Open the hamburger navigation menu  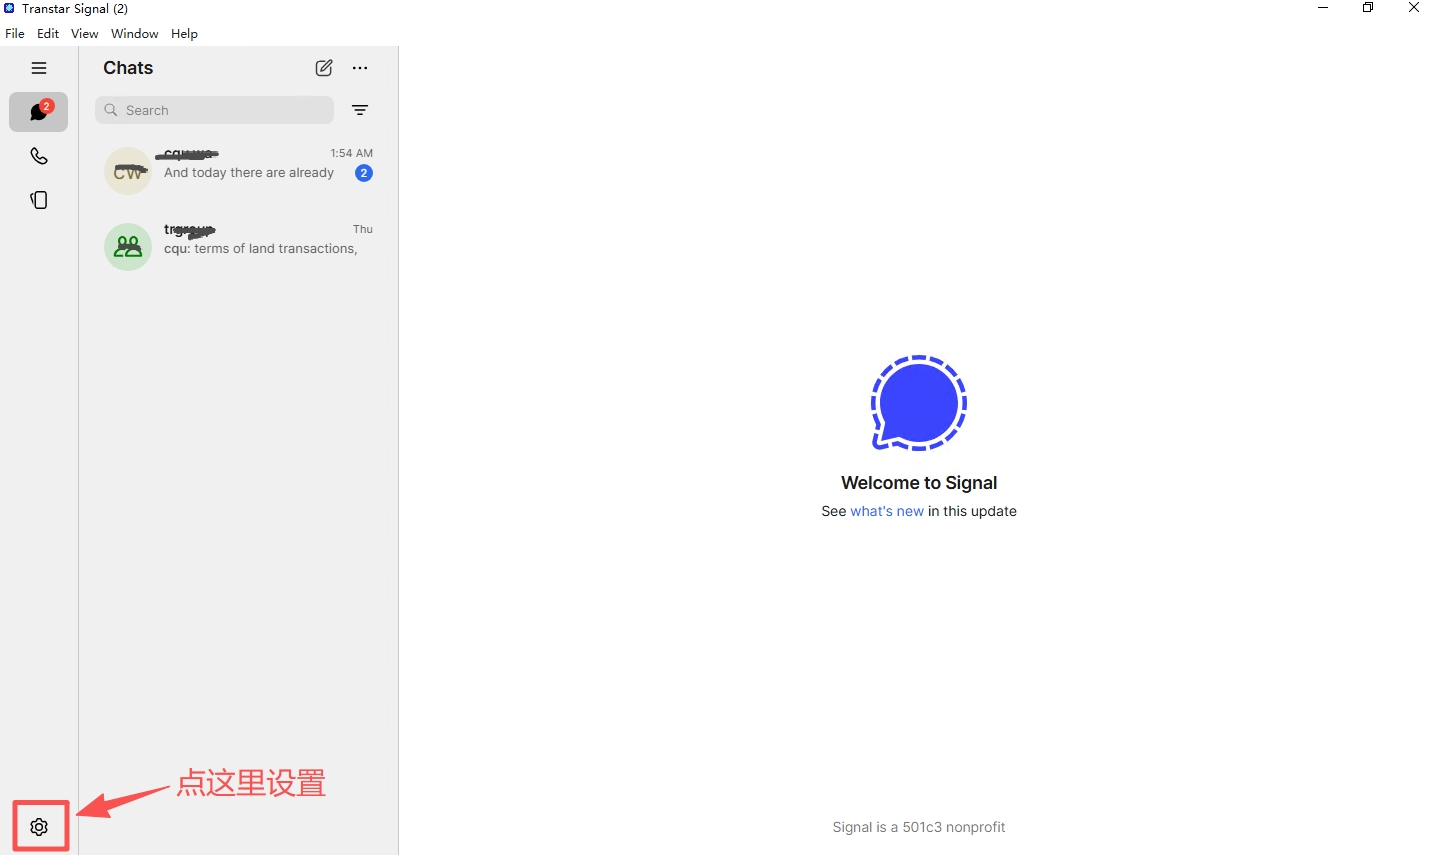point(39,68)
